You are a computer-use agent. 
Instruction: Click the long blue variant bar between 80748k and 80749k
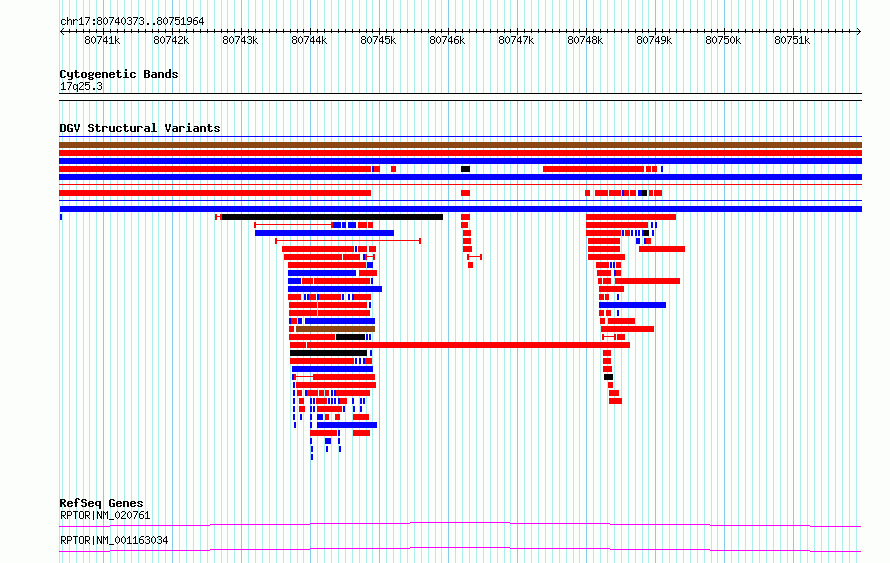(x=632, y=305)
